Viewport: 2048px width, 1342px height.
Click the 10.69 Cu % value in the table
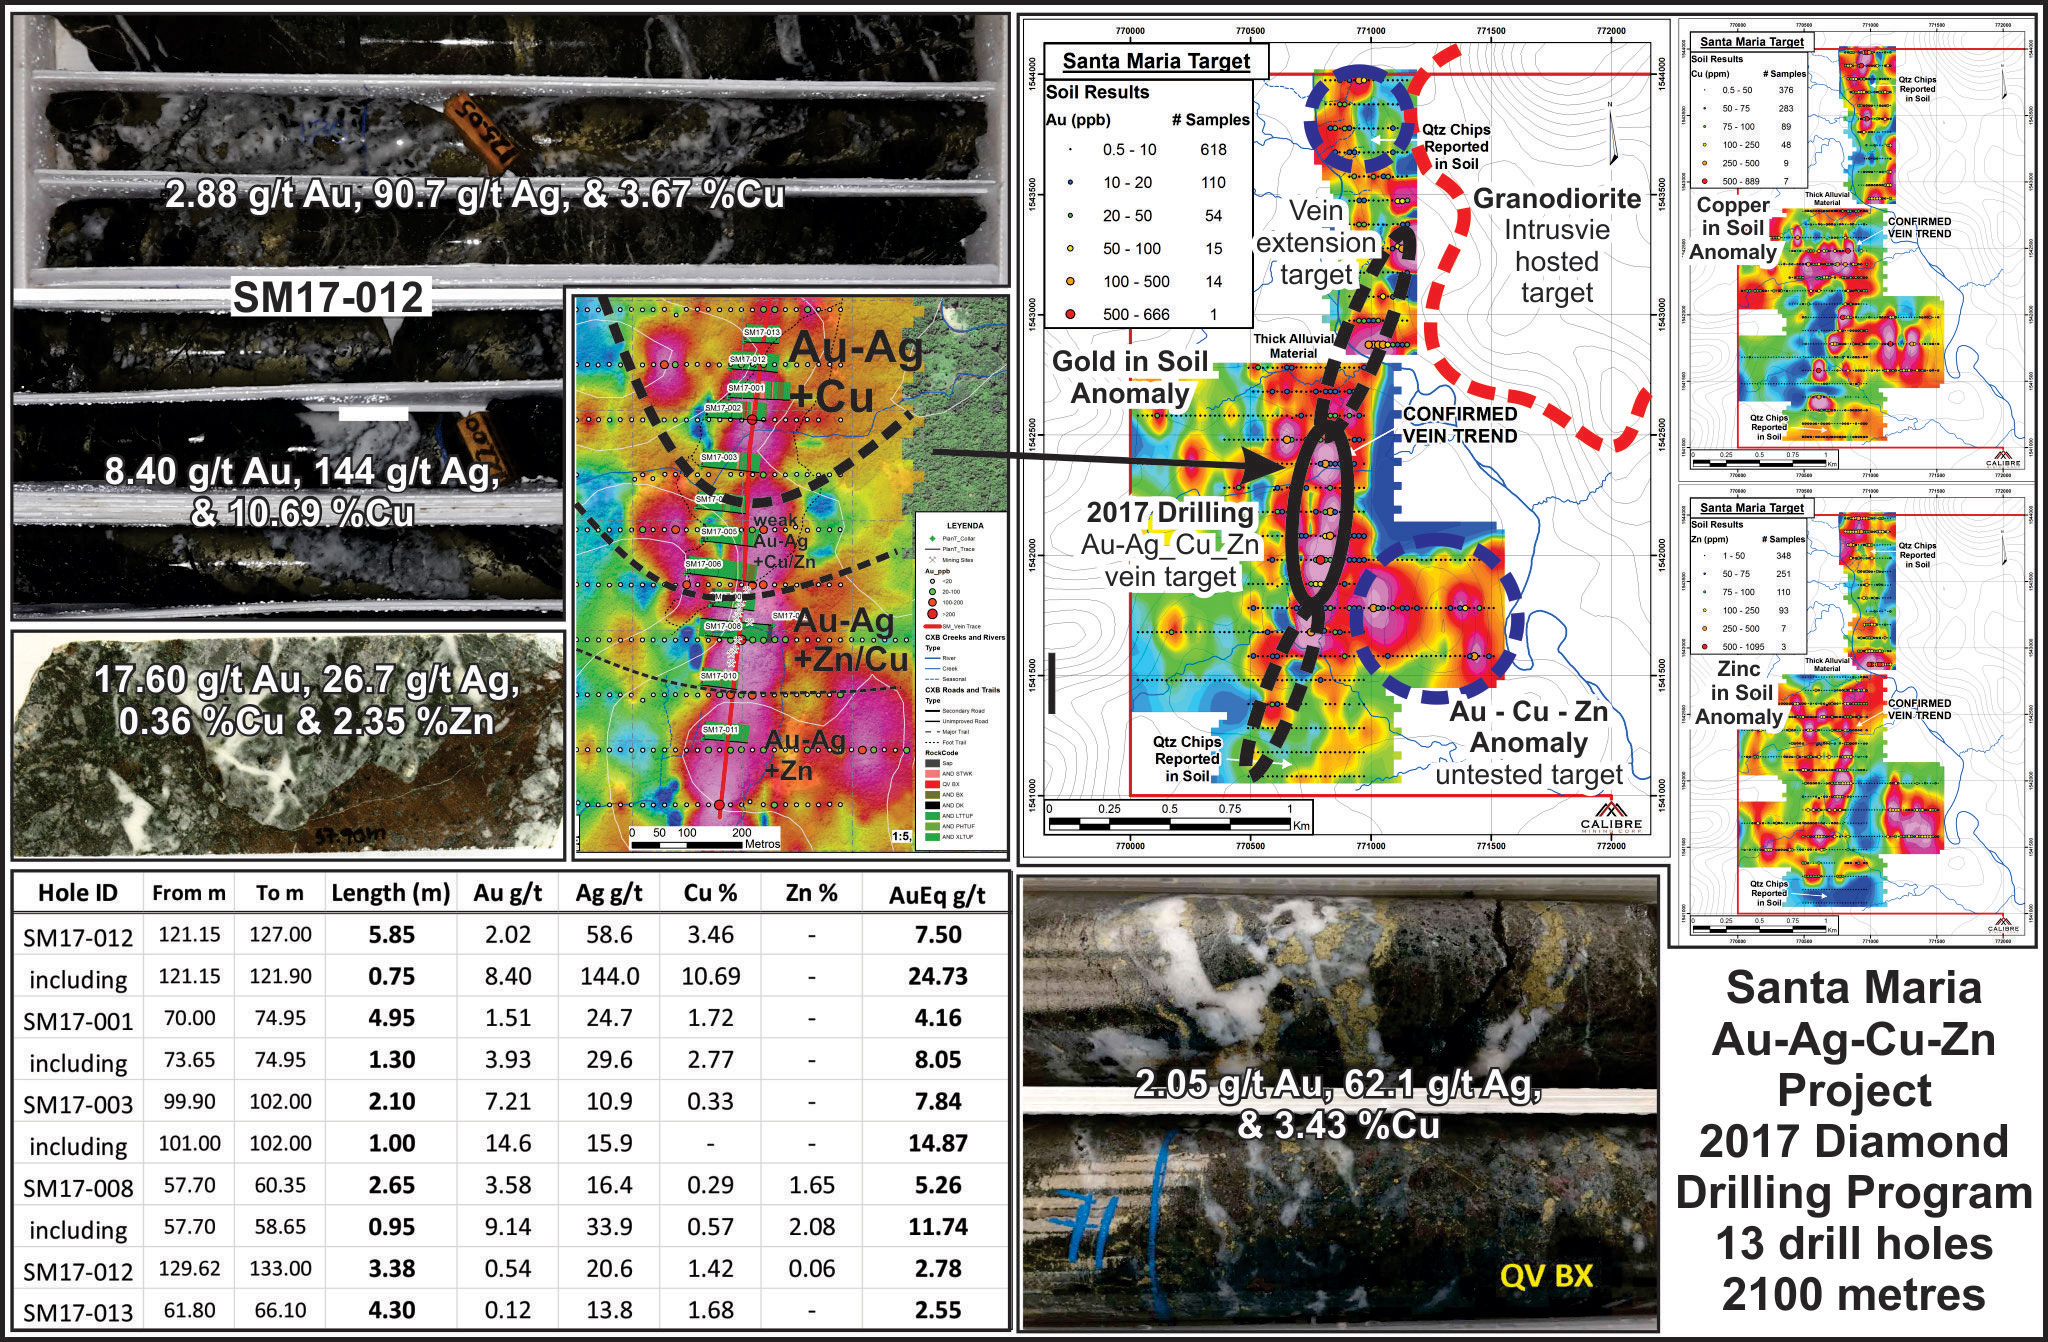[x=710, y=976]
